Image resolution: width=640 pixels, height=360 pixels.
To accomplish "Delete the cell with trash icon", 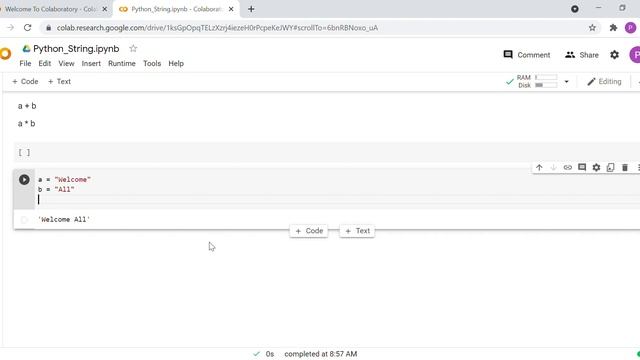I will pos(625,167).
